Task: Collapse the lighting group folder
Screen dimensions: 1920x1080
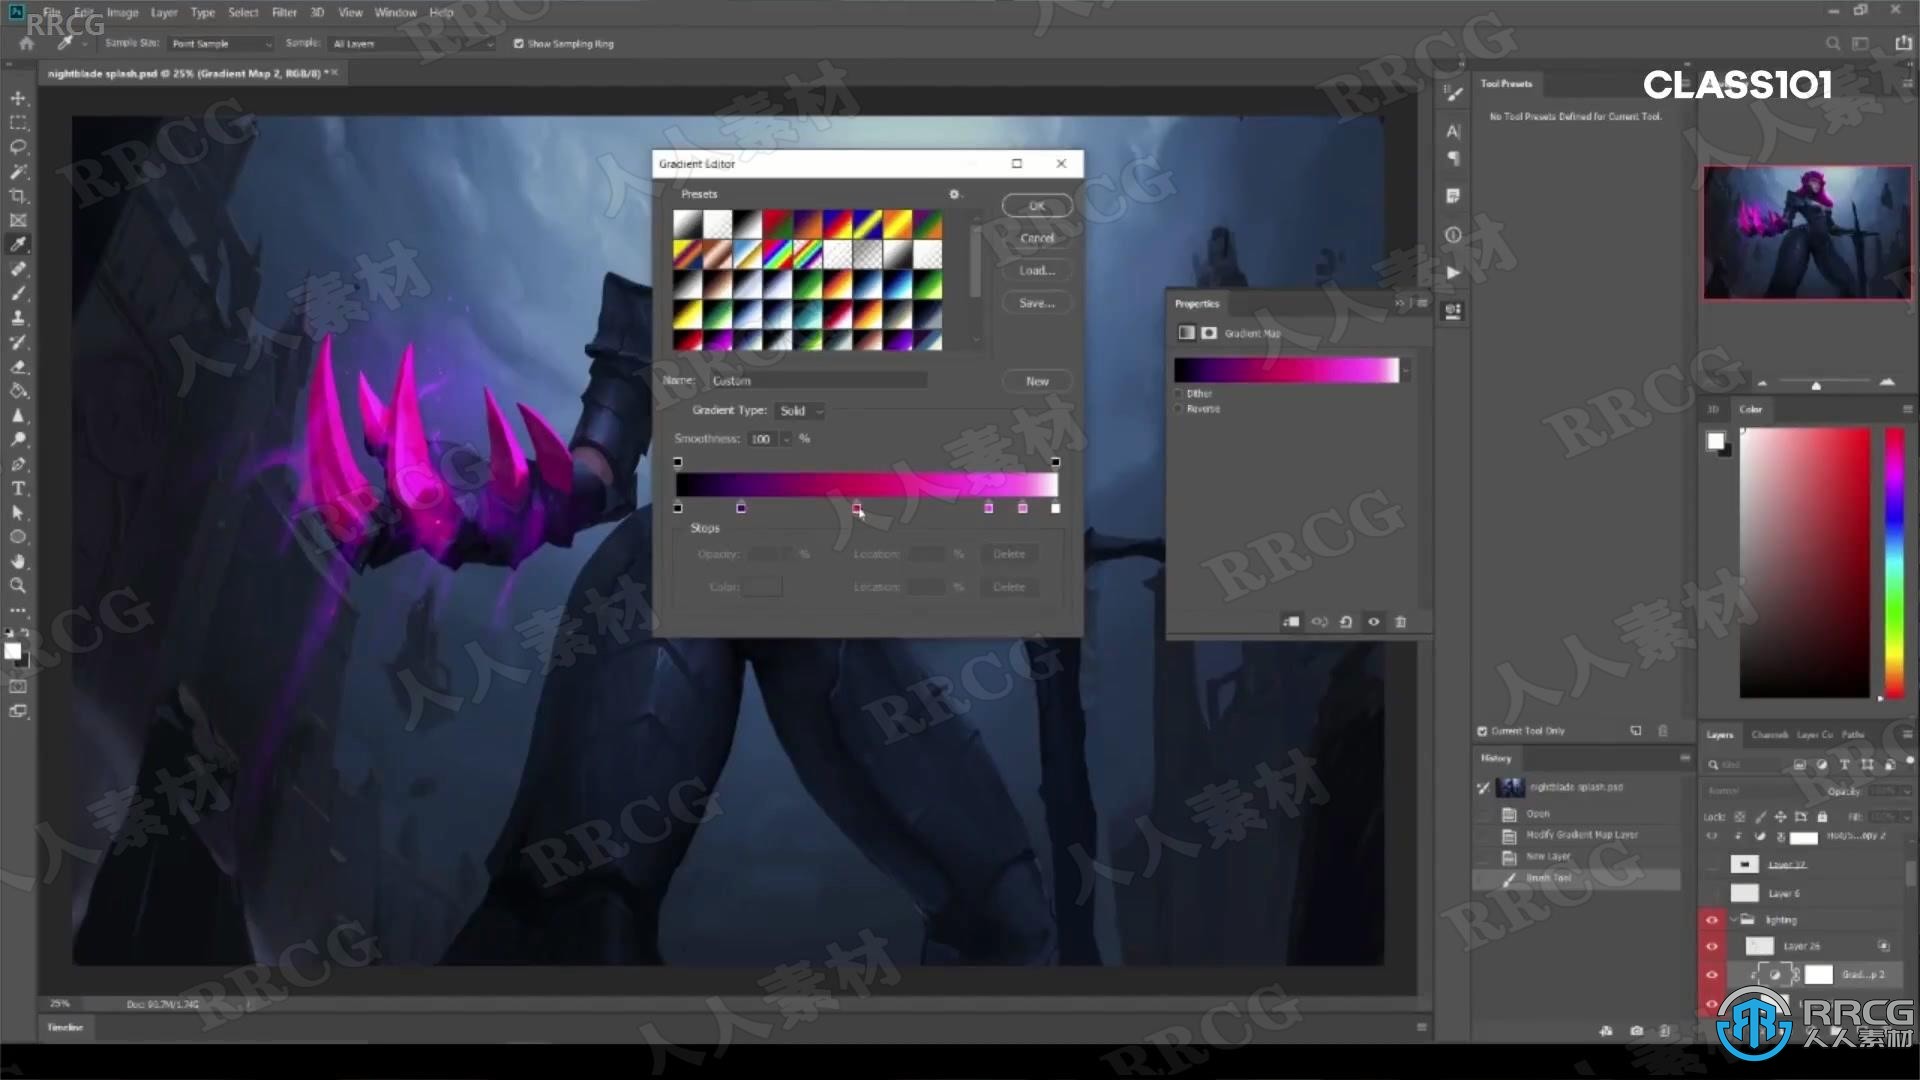Action: coord(1733,920)
